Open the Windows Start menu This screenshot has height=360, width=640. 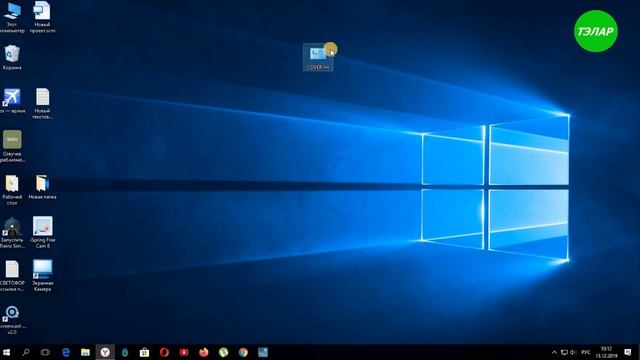coord(7,352)
